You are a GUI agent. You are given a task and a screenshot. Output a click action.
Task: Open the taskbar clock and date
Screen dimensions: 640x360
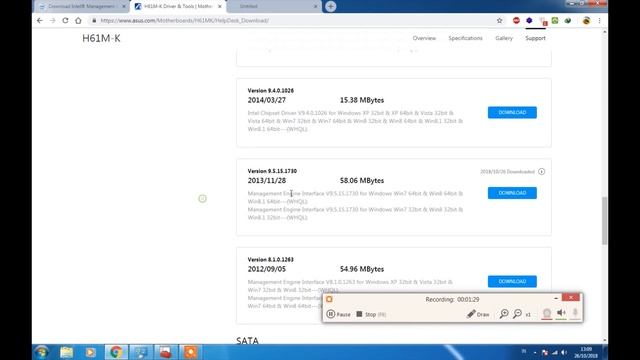pyautogui.click(x=586, y=352)
